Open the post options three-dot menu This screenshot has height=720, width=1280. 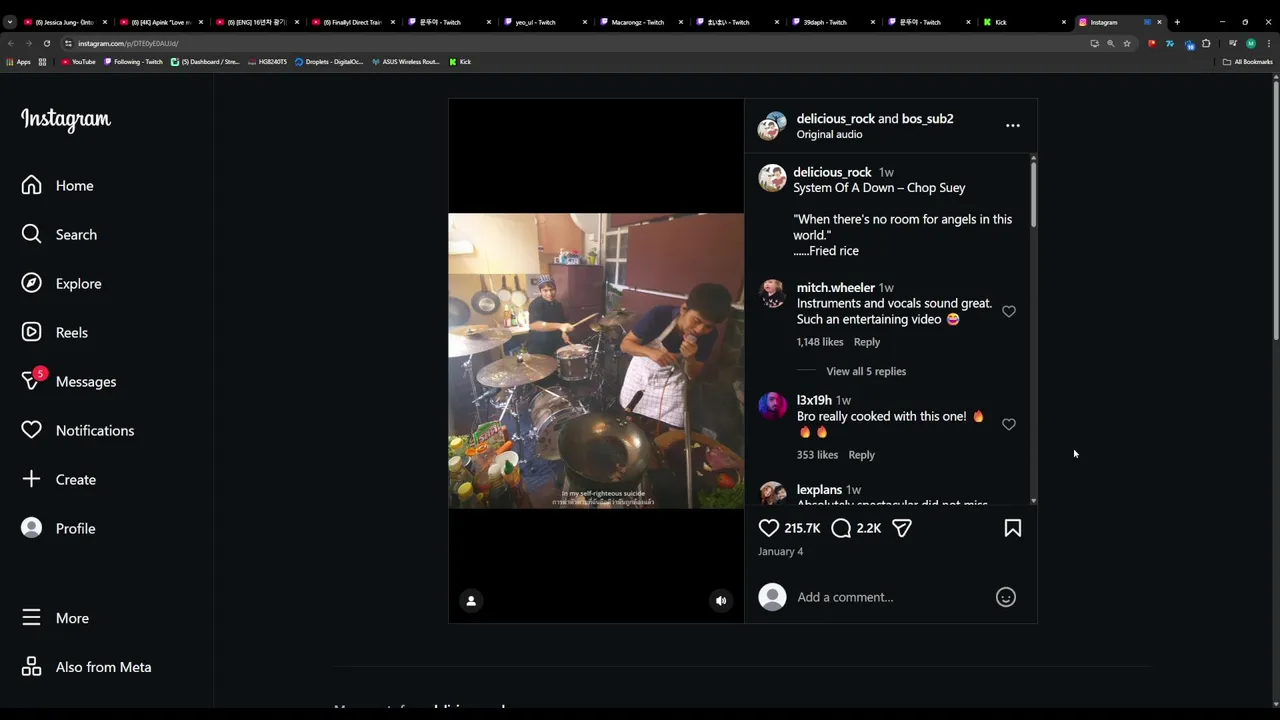(1013, 126)
